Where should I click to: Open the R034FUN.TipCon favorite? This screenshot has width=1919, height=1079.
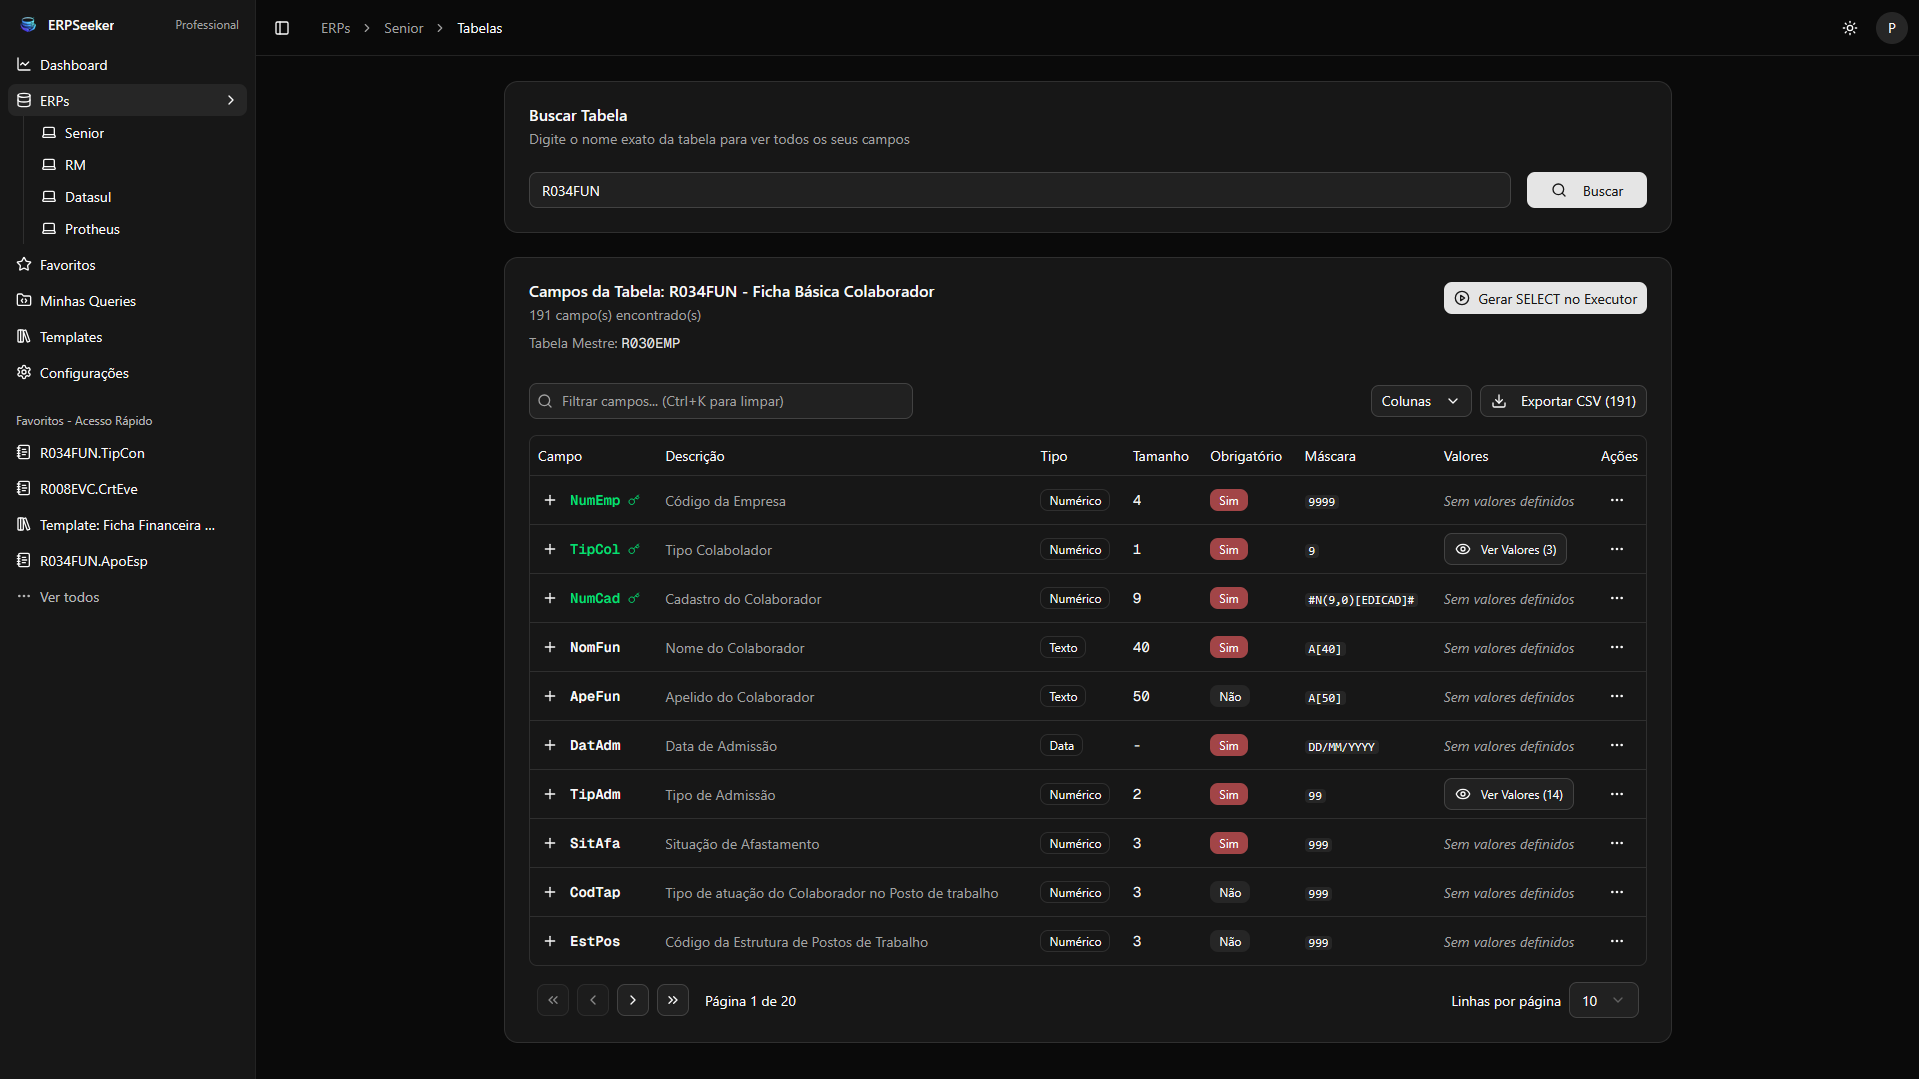tap(91, 452)
